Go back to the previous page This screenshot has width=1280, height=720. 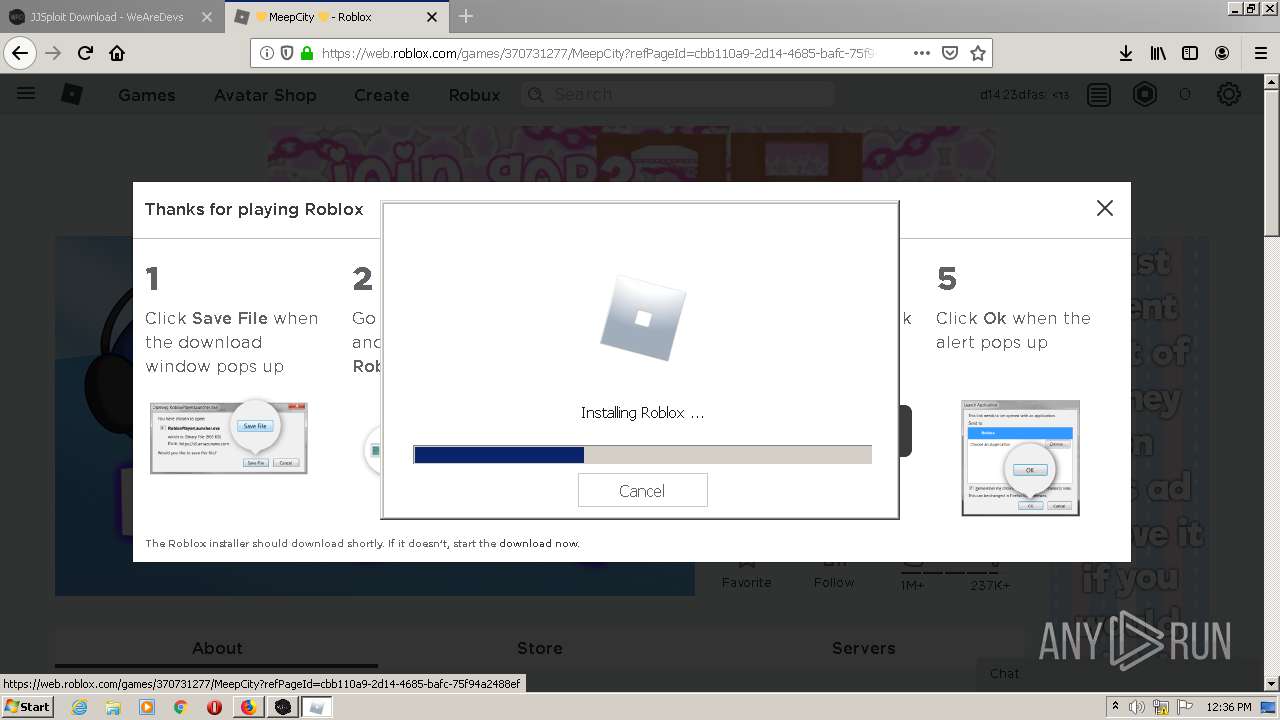pos(20,53)
